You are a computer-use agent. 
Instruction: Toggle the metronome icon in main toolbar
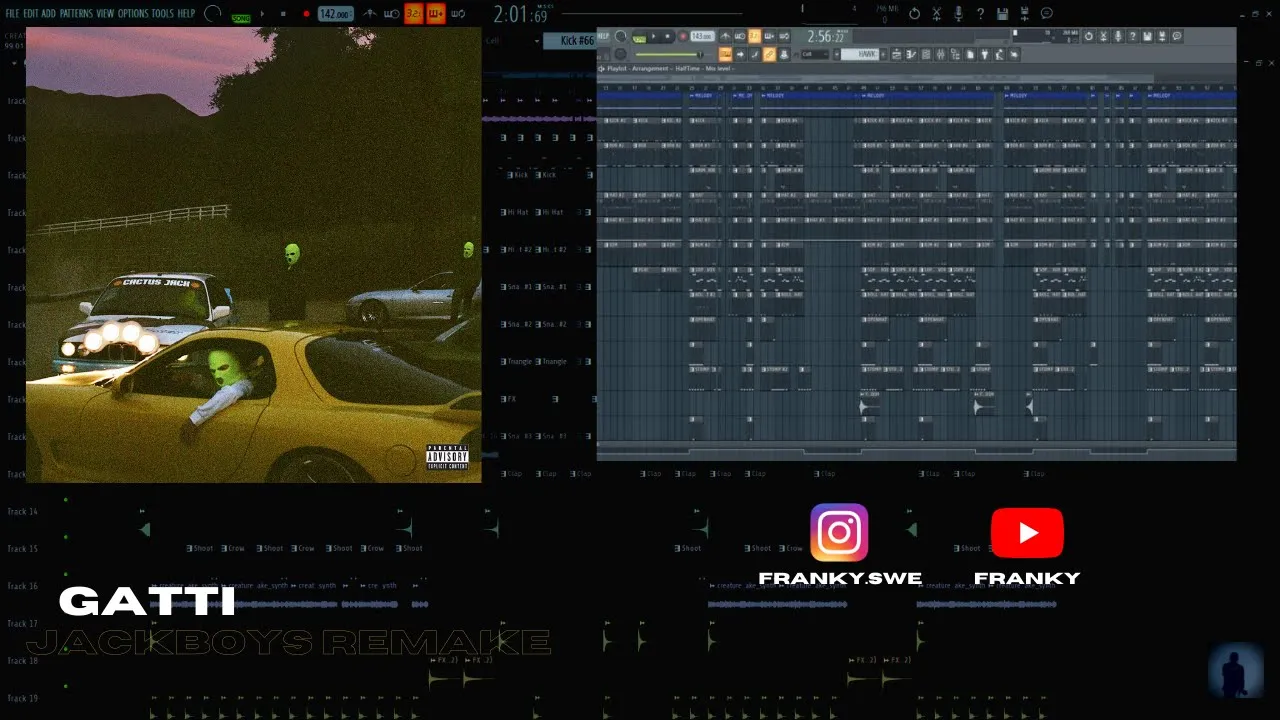[370, 14]
